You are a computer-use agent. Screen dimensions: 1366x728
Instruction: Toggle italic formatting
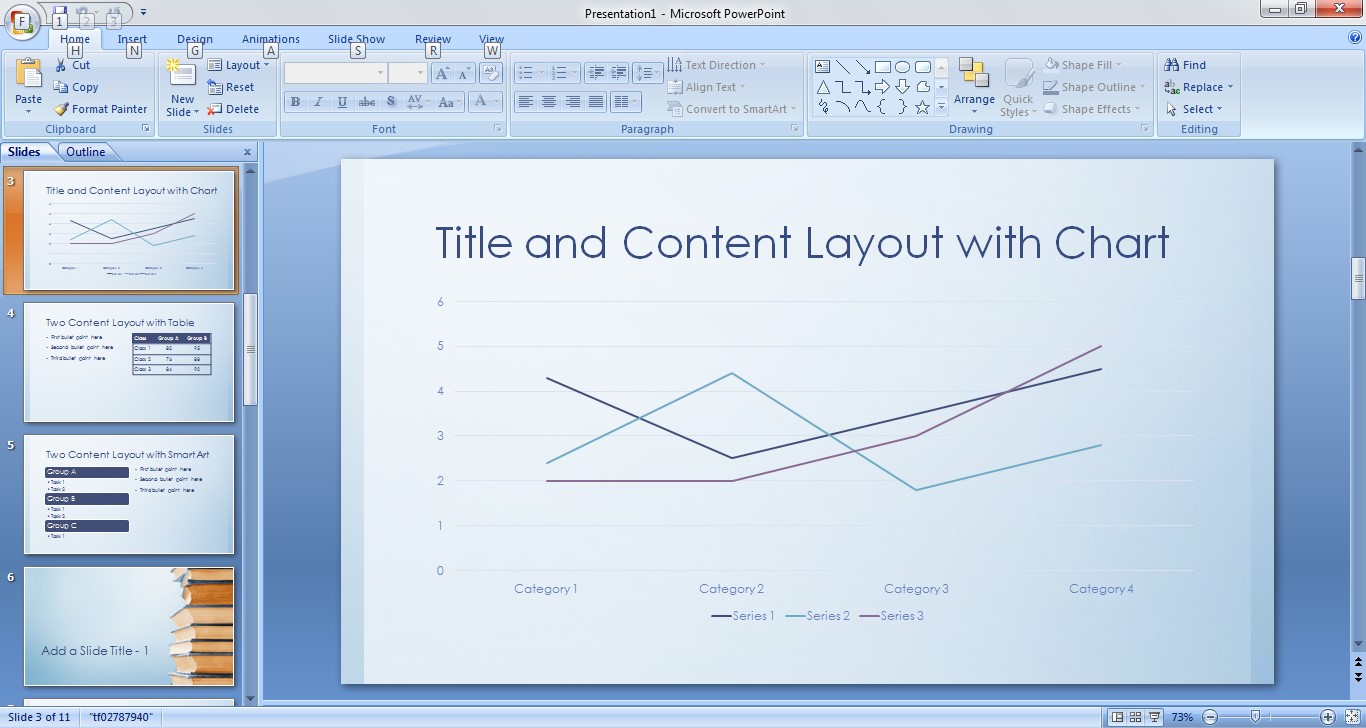[318, 101]
